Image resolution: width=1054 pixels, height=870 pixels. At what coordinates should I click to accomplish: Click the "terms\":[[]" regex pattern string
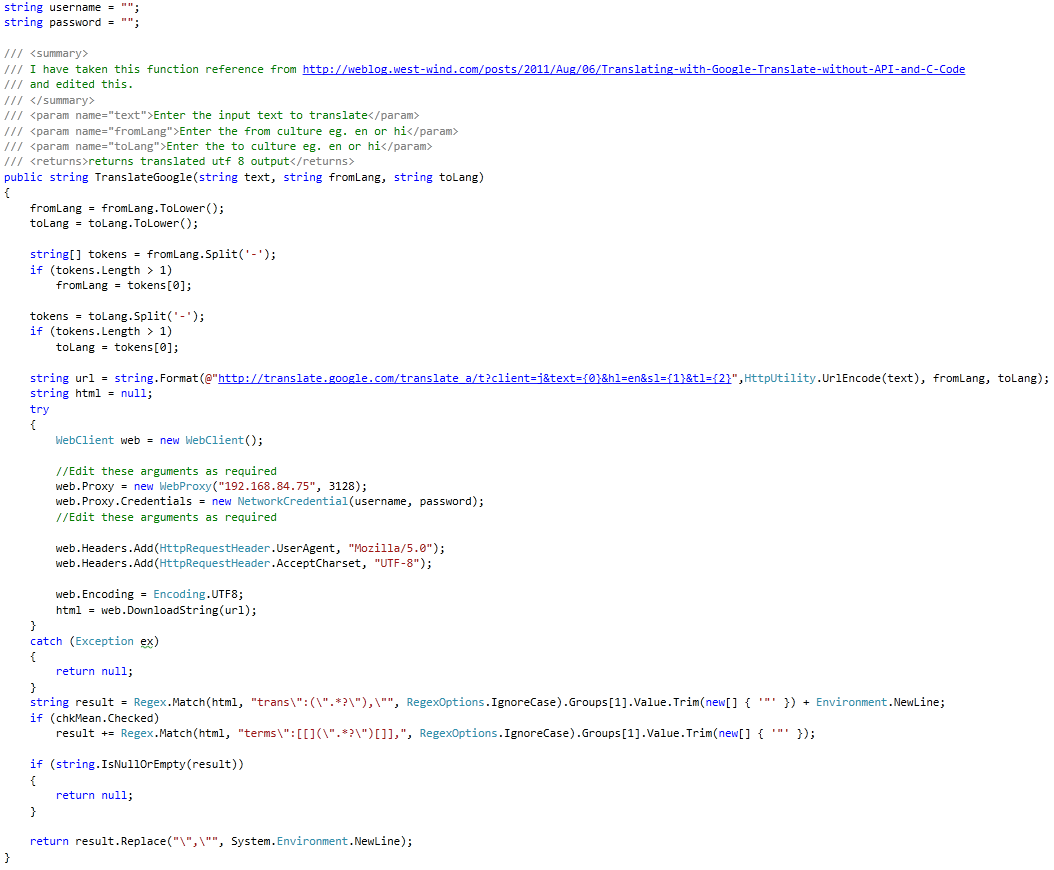325,734
